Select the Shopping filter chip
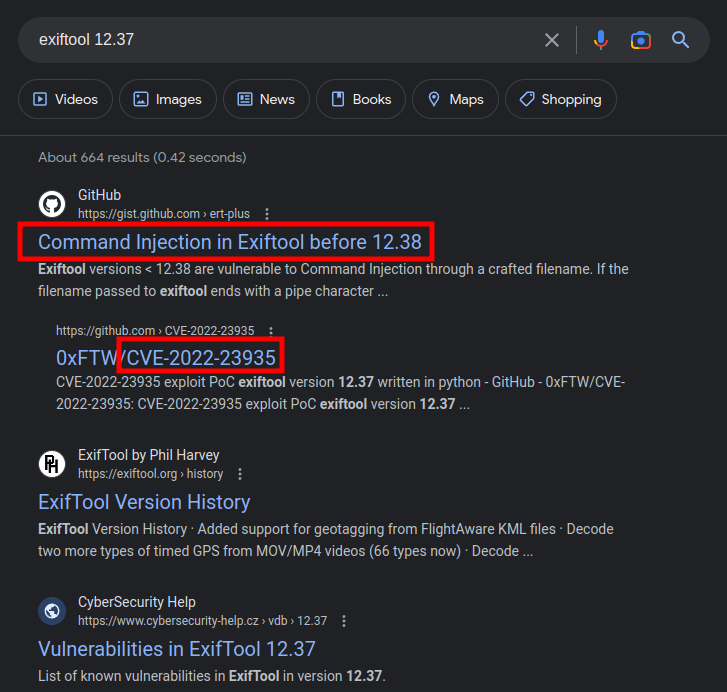The height and width of the screenshot is (692, 727). (560, 99)
